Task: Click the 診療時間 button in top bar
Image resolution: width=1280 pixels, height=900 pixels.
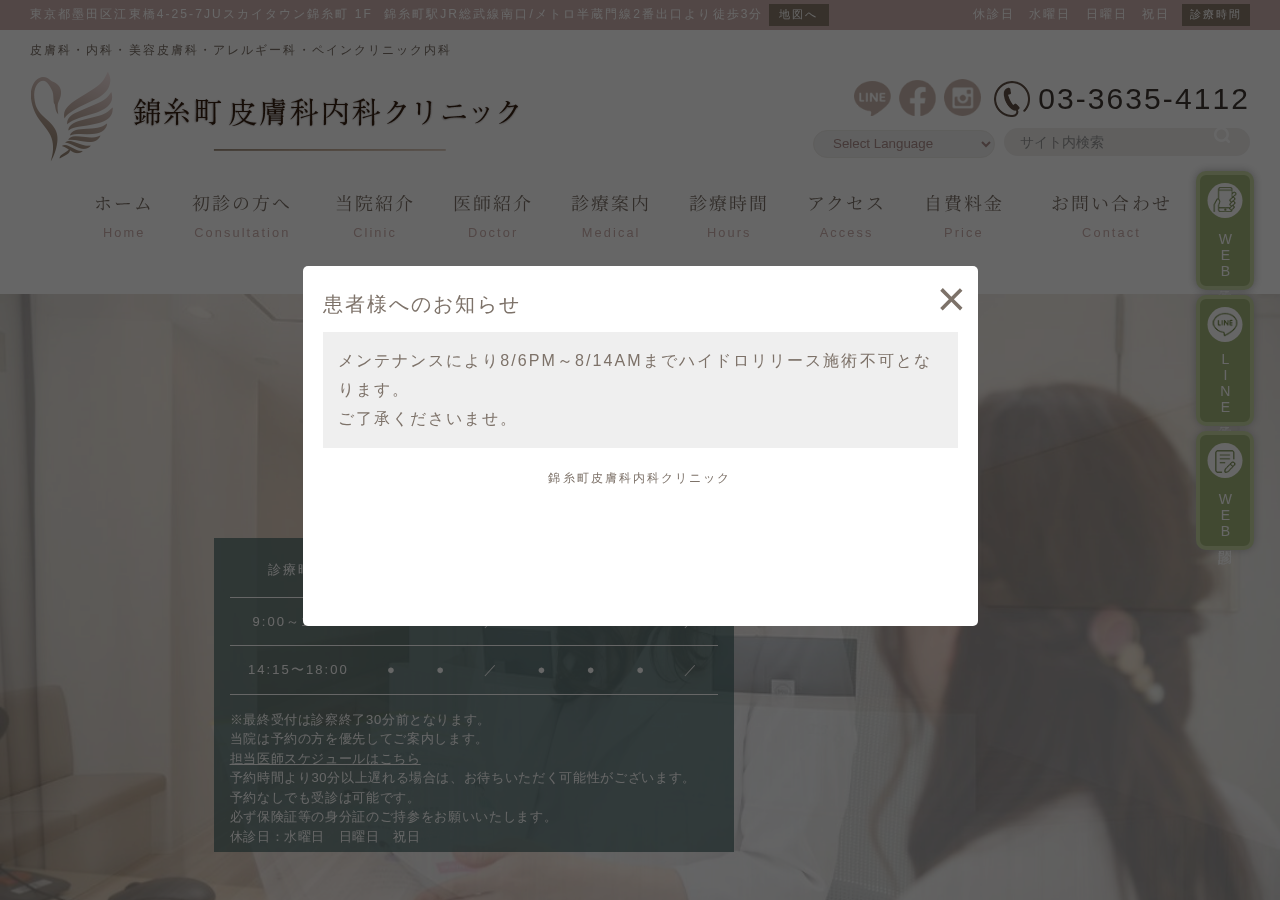Action: pyautogui.click(x=1216, y=15)
